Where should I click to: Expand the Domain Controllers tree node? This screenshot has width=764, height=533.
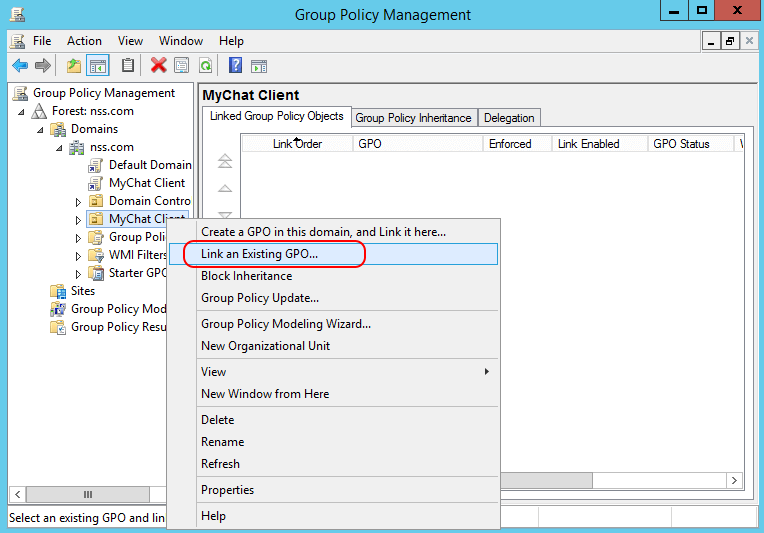click(x=79, y=201)
